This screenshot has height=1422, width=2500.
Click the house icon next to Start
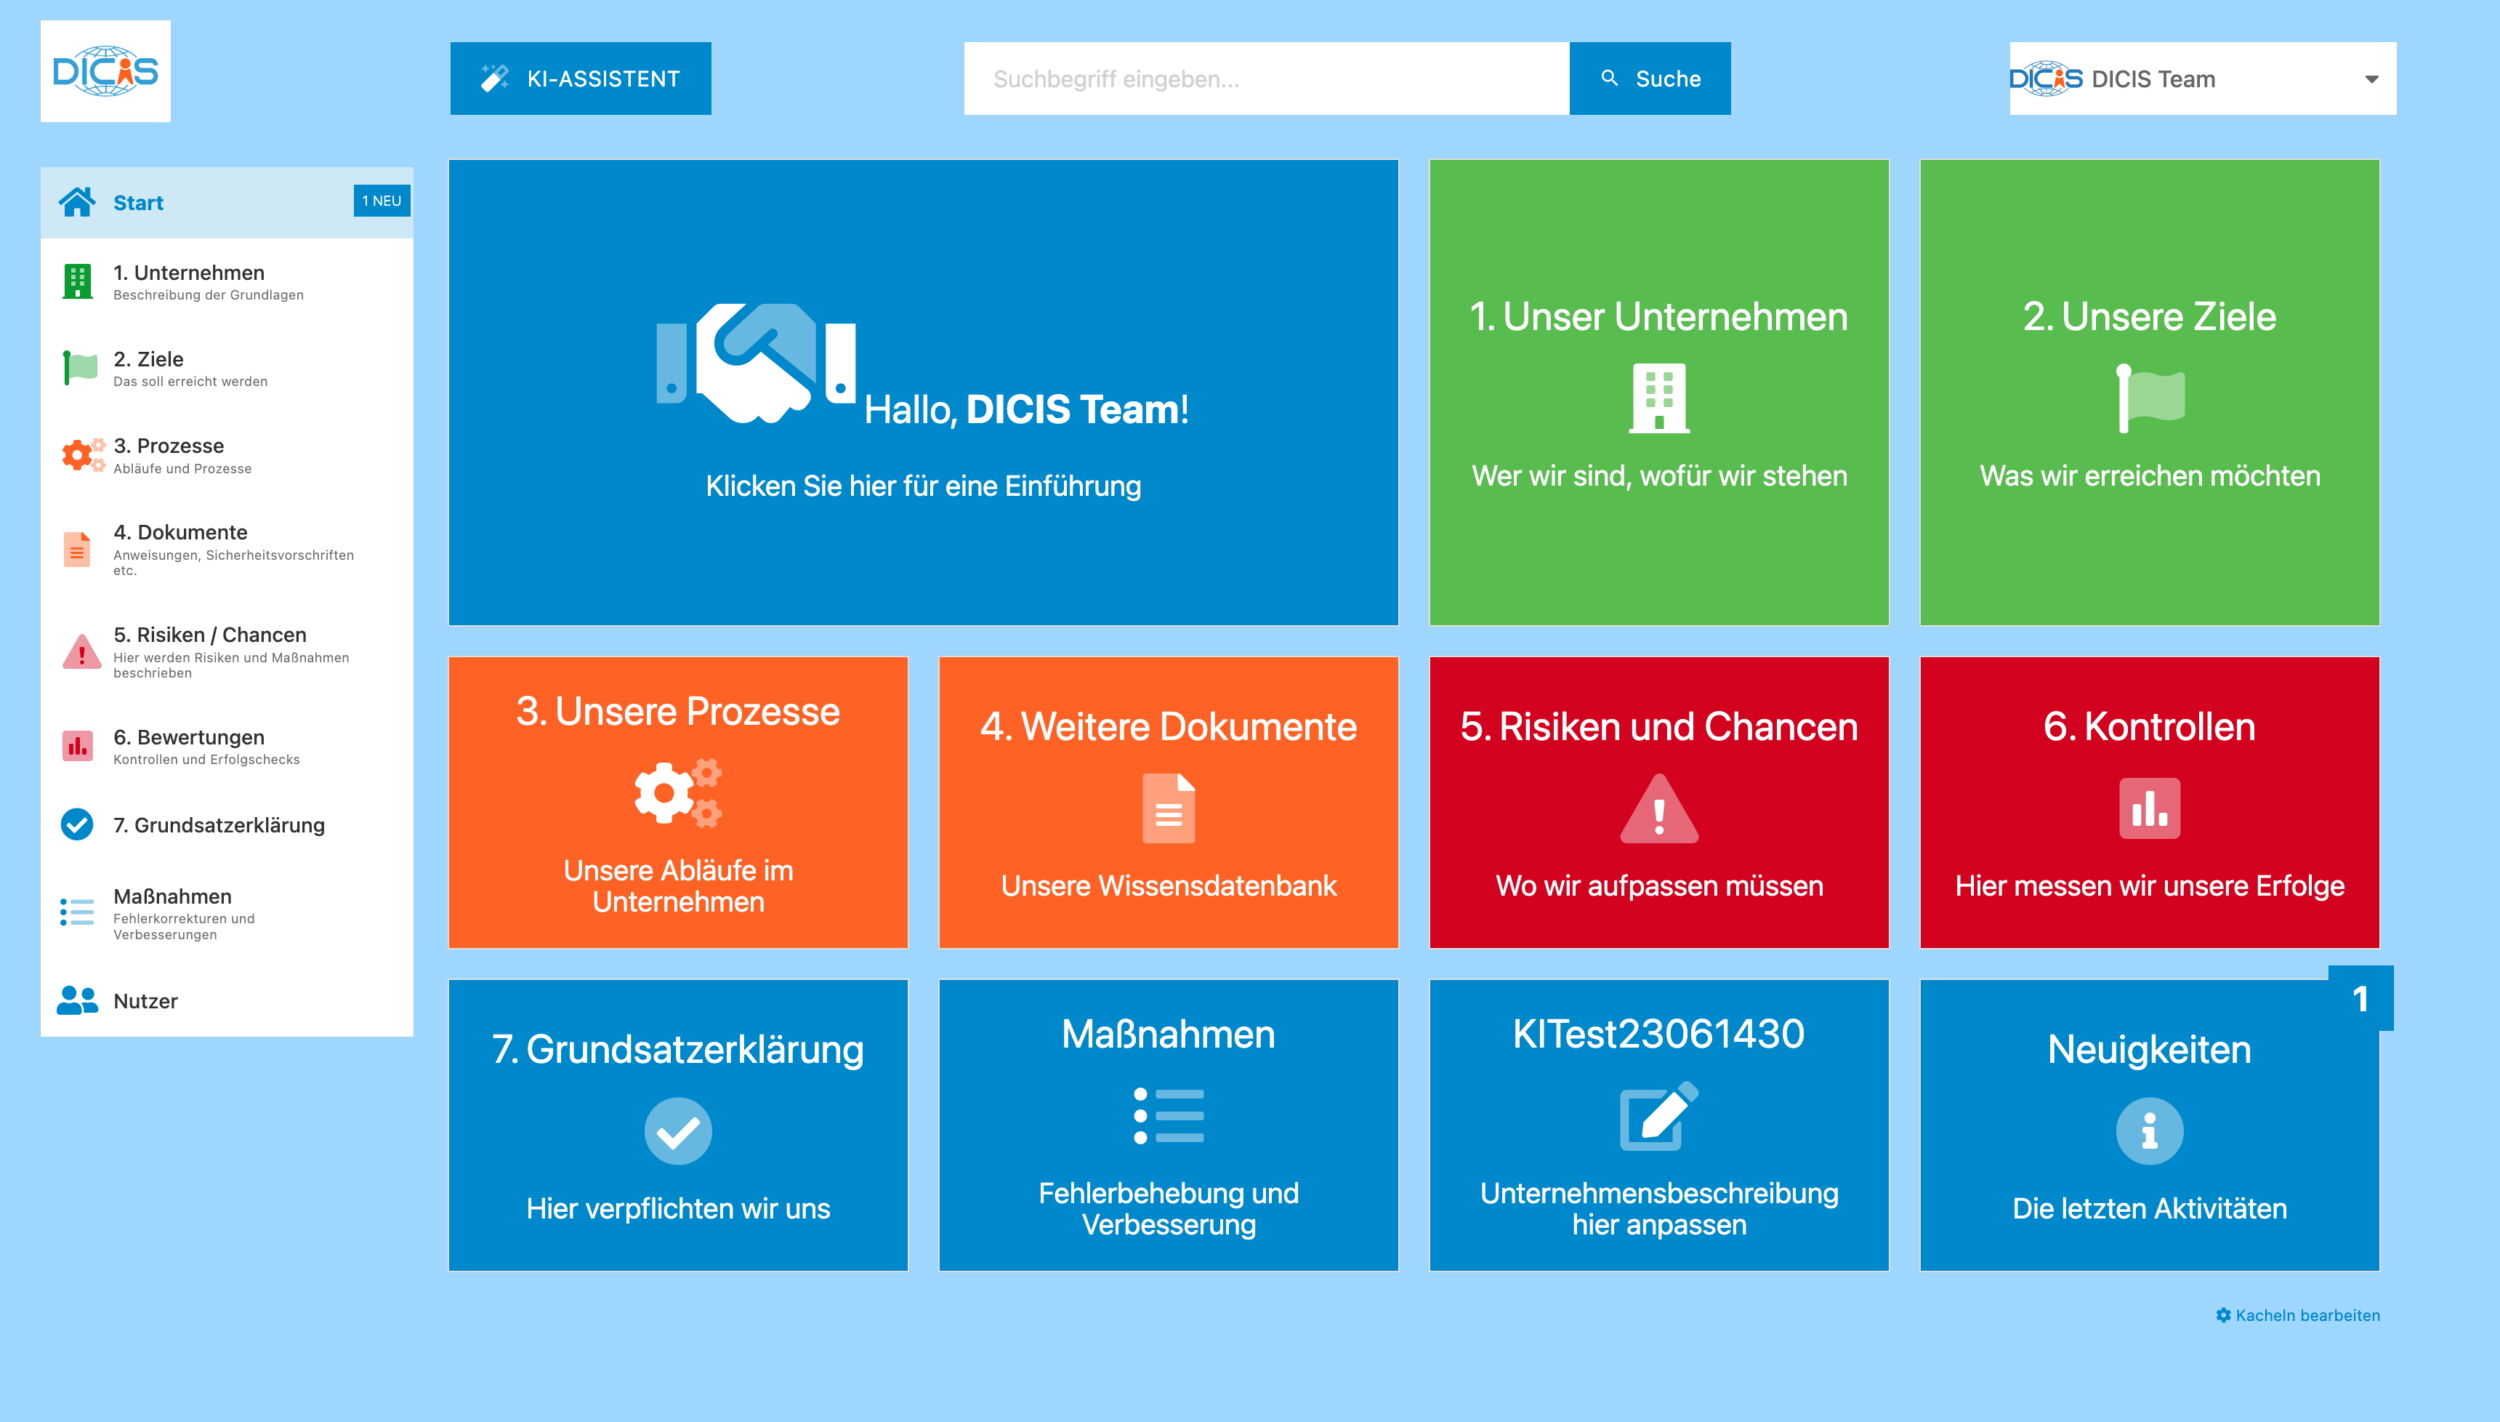(77, 202)
